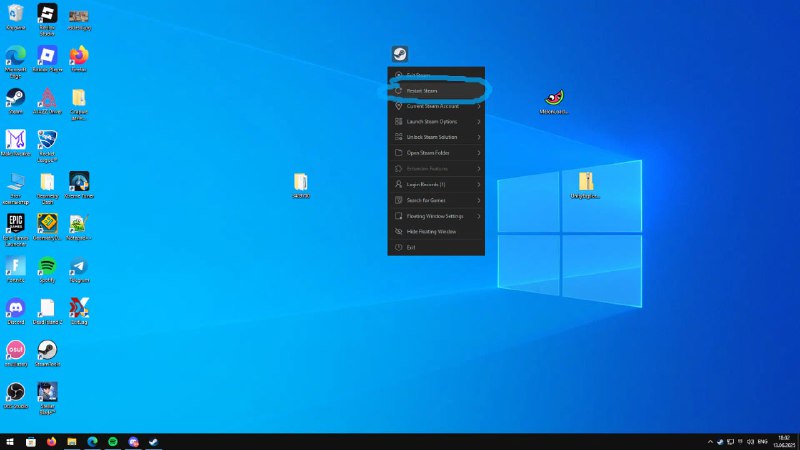This screenshot has width=800, height=450.
Task: Expand the Floating Window Settings submenu
Action: [435, 216]
